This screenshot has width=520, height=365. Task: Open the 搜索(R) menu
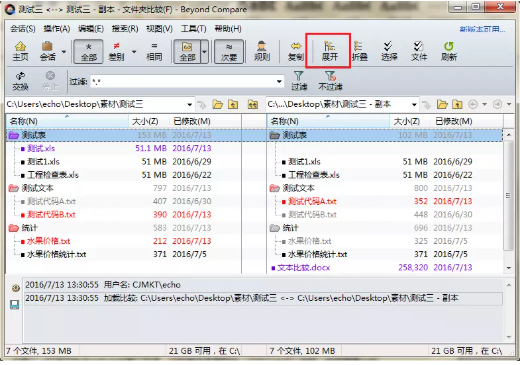125,29
